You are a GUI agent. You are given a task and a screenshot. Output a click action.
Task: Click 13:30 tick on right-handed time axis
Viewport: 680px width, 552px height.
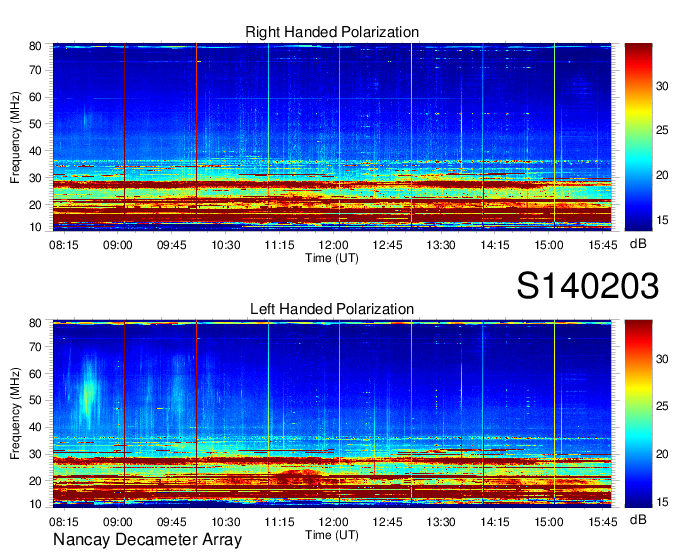click(x=441, y=245)
